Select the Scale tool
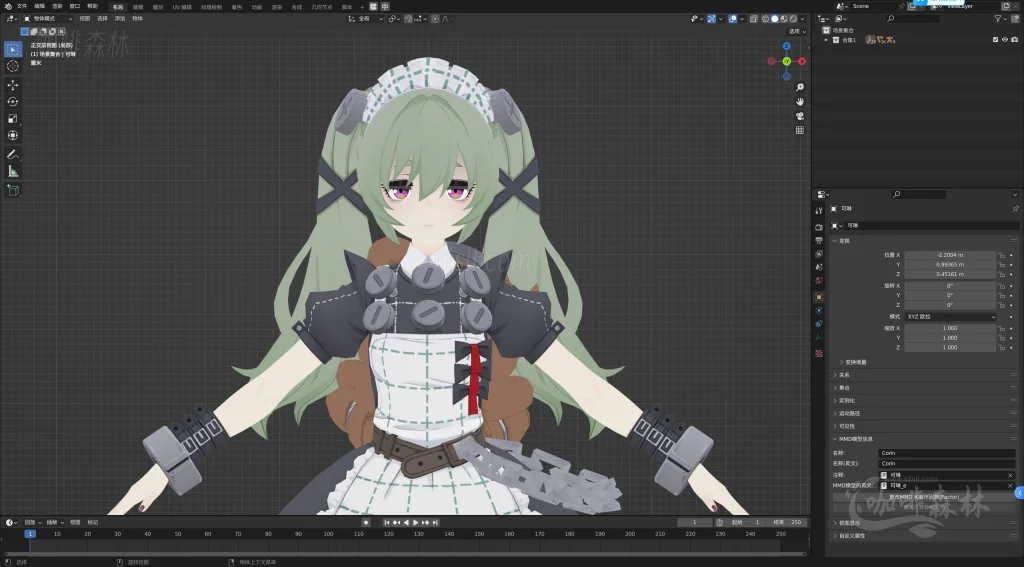Screen dimensions: 1024x567 [12, 119]
